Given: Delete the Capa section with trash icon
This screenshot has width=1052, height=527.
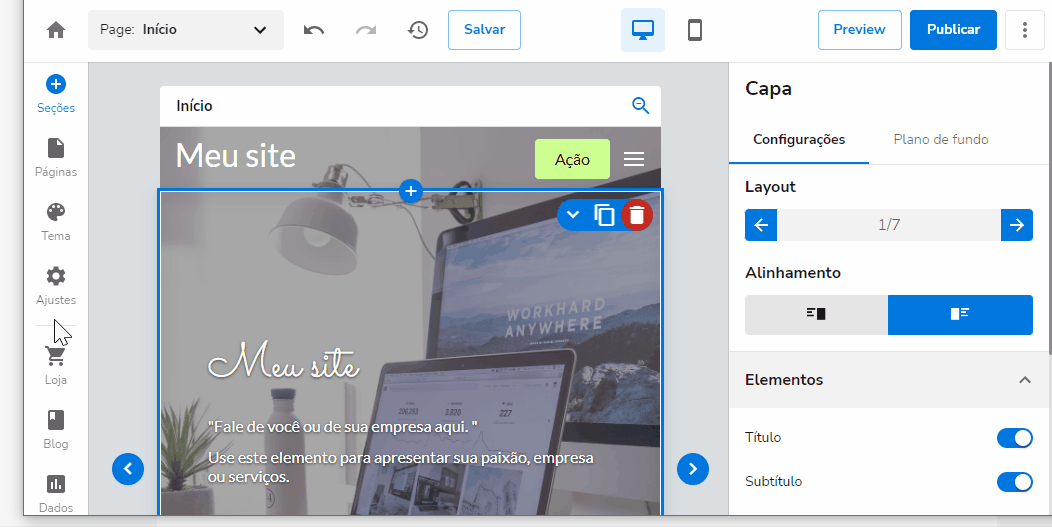Looking at the screenshot, I should (x=637, y=215).
